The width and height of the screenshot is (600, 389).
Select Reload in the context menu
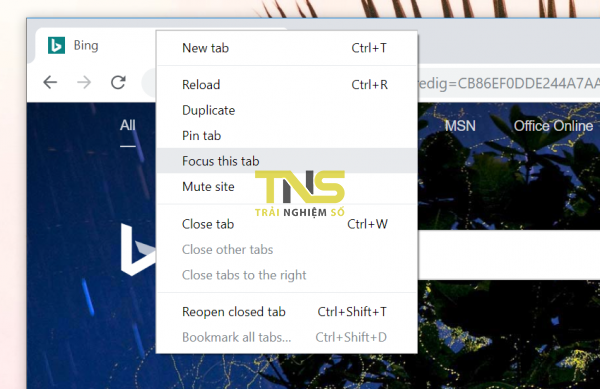tap(287, 85)
